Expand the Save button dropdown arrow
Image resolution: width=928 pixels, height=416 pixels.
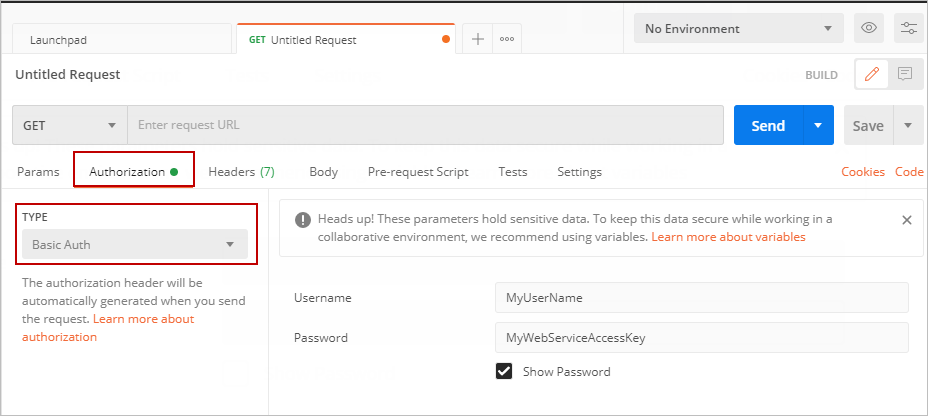tap(908, 126)
